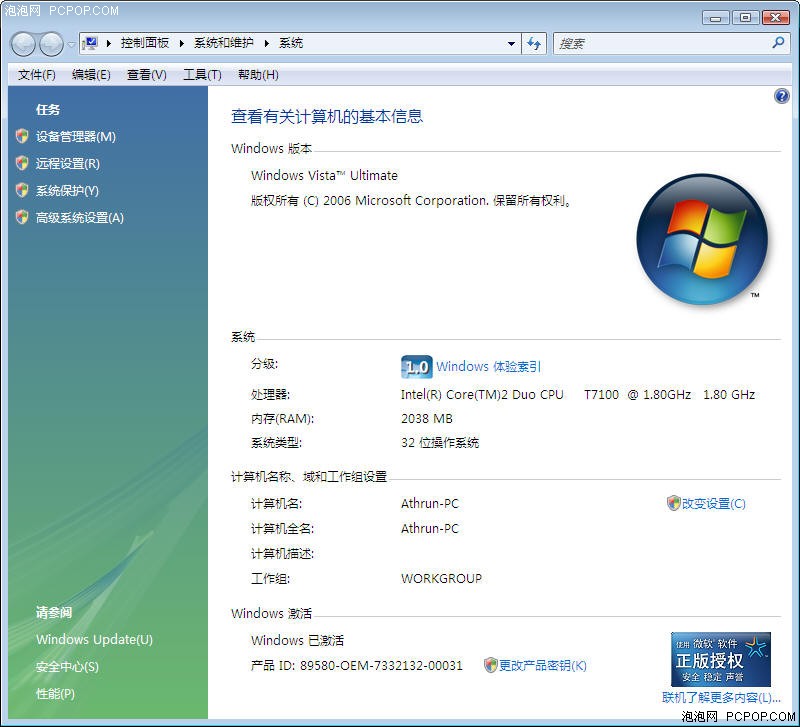This screenshot has width=800, height=727.
Task: Open 设备管理器(M) task link
Action: pyautogui.click(x=76, y=137)
